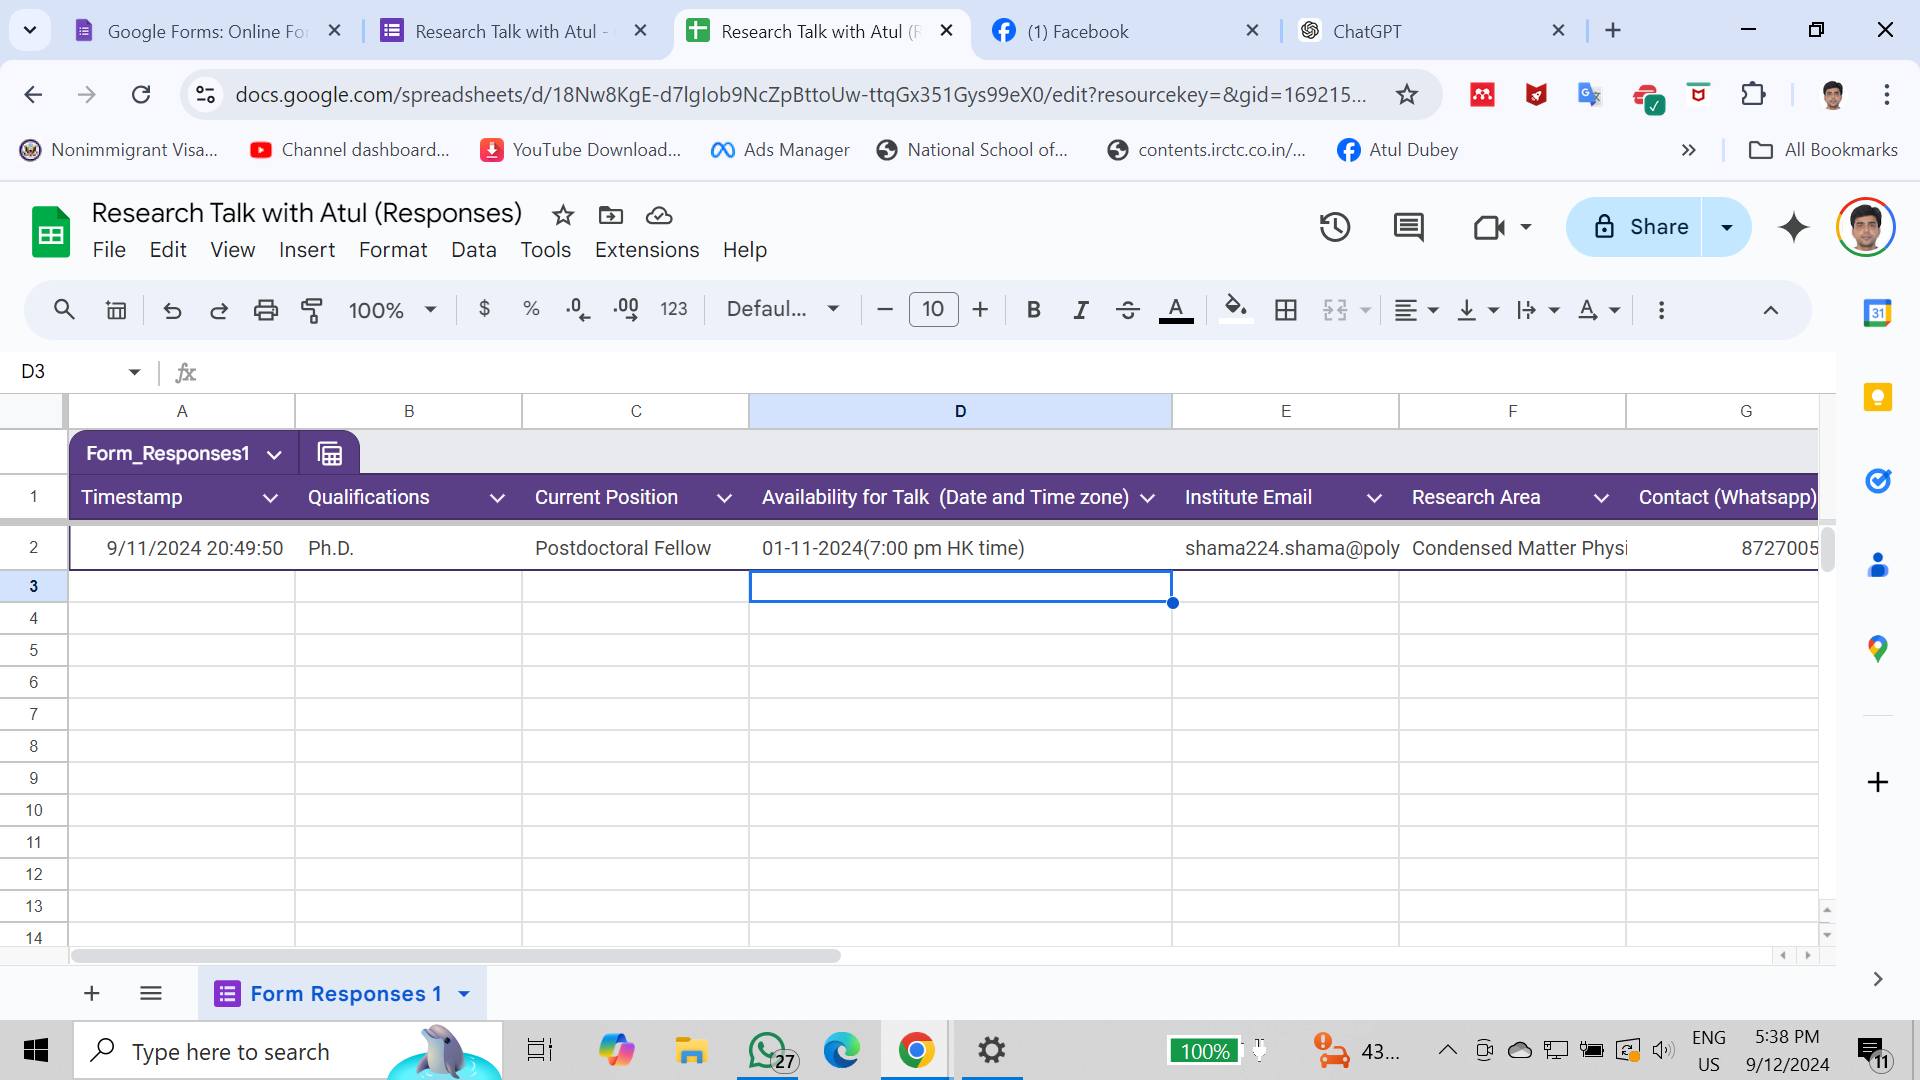Select the paint format roller icon

[x=312, y=310]
